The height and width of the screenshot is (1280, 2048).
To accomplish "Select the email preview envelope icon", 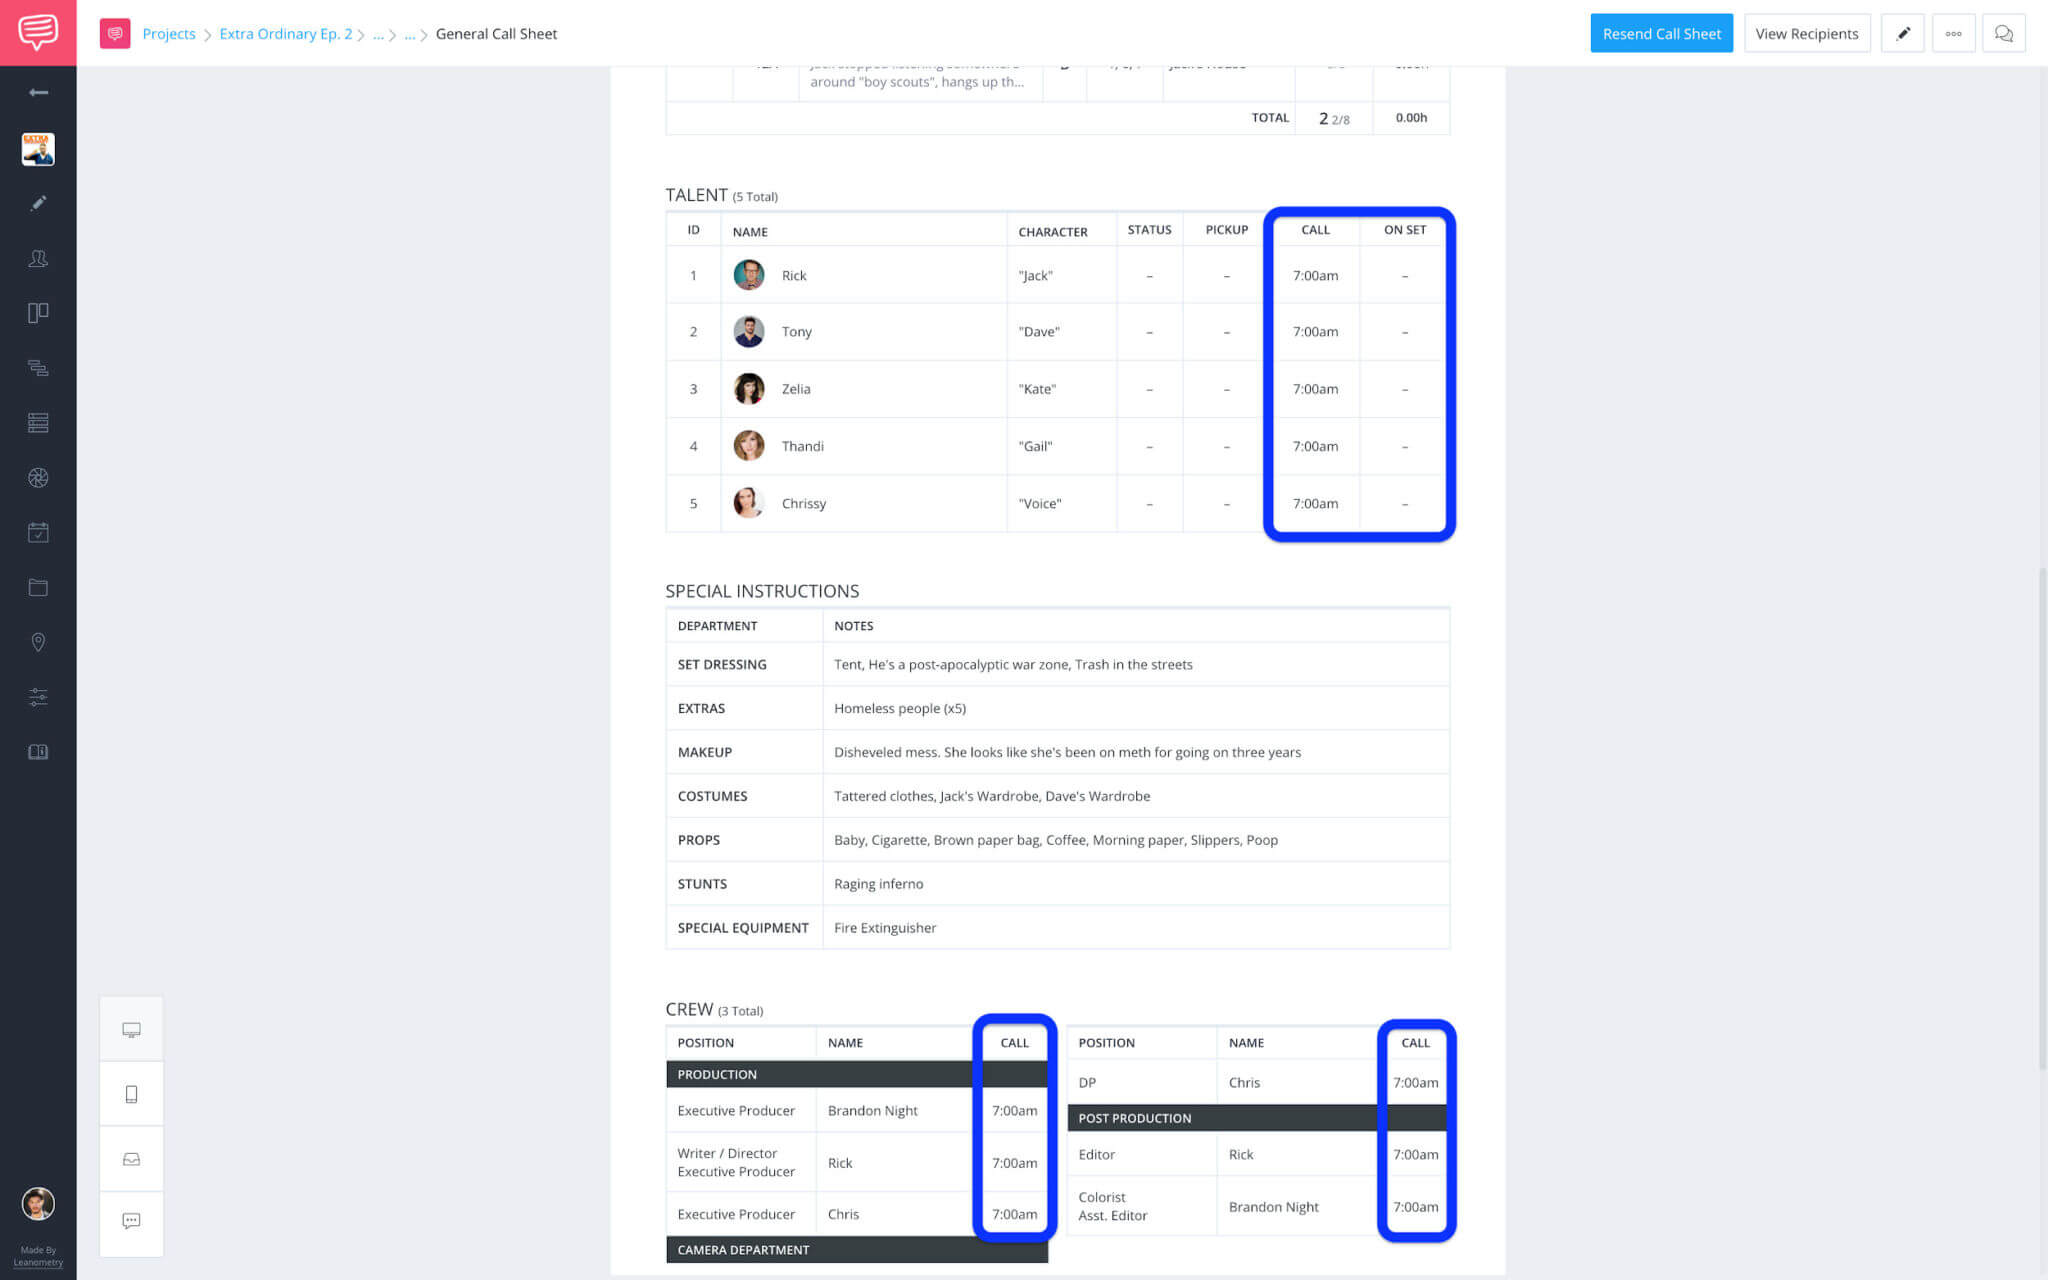I will 131,1158.
